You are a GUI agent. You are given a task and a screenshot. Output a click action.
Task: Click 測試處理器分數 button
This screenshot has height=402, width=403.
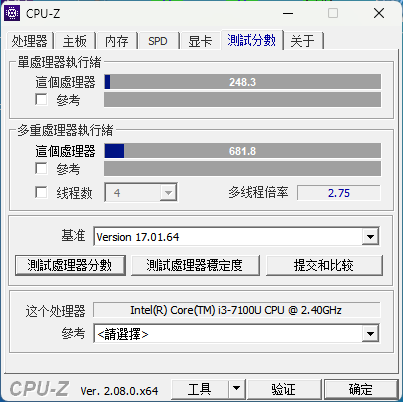click(x=70, y=265)
